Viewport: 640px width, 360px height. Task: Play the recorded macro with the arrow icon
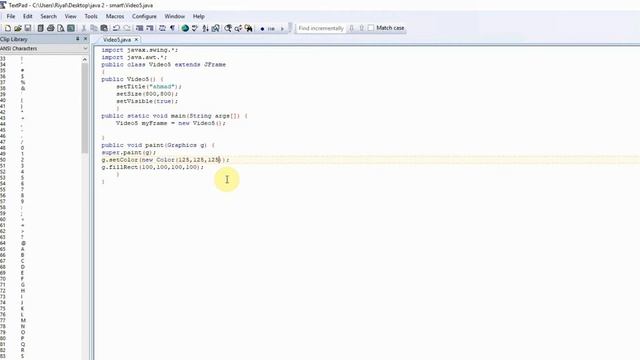(x=282, y=29)
